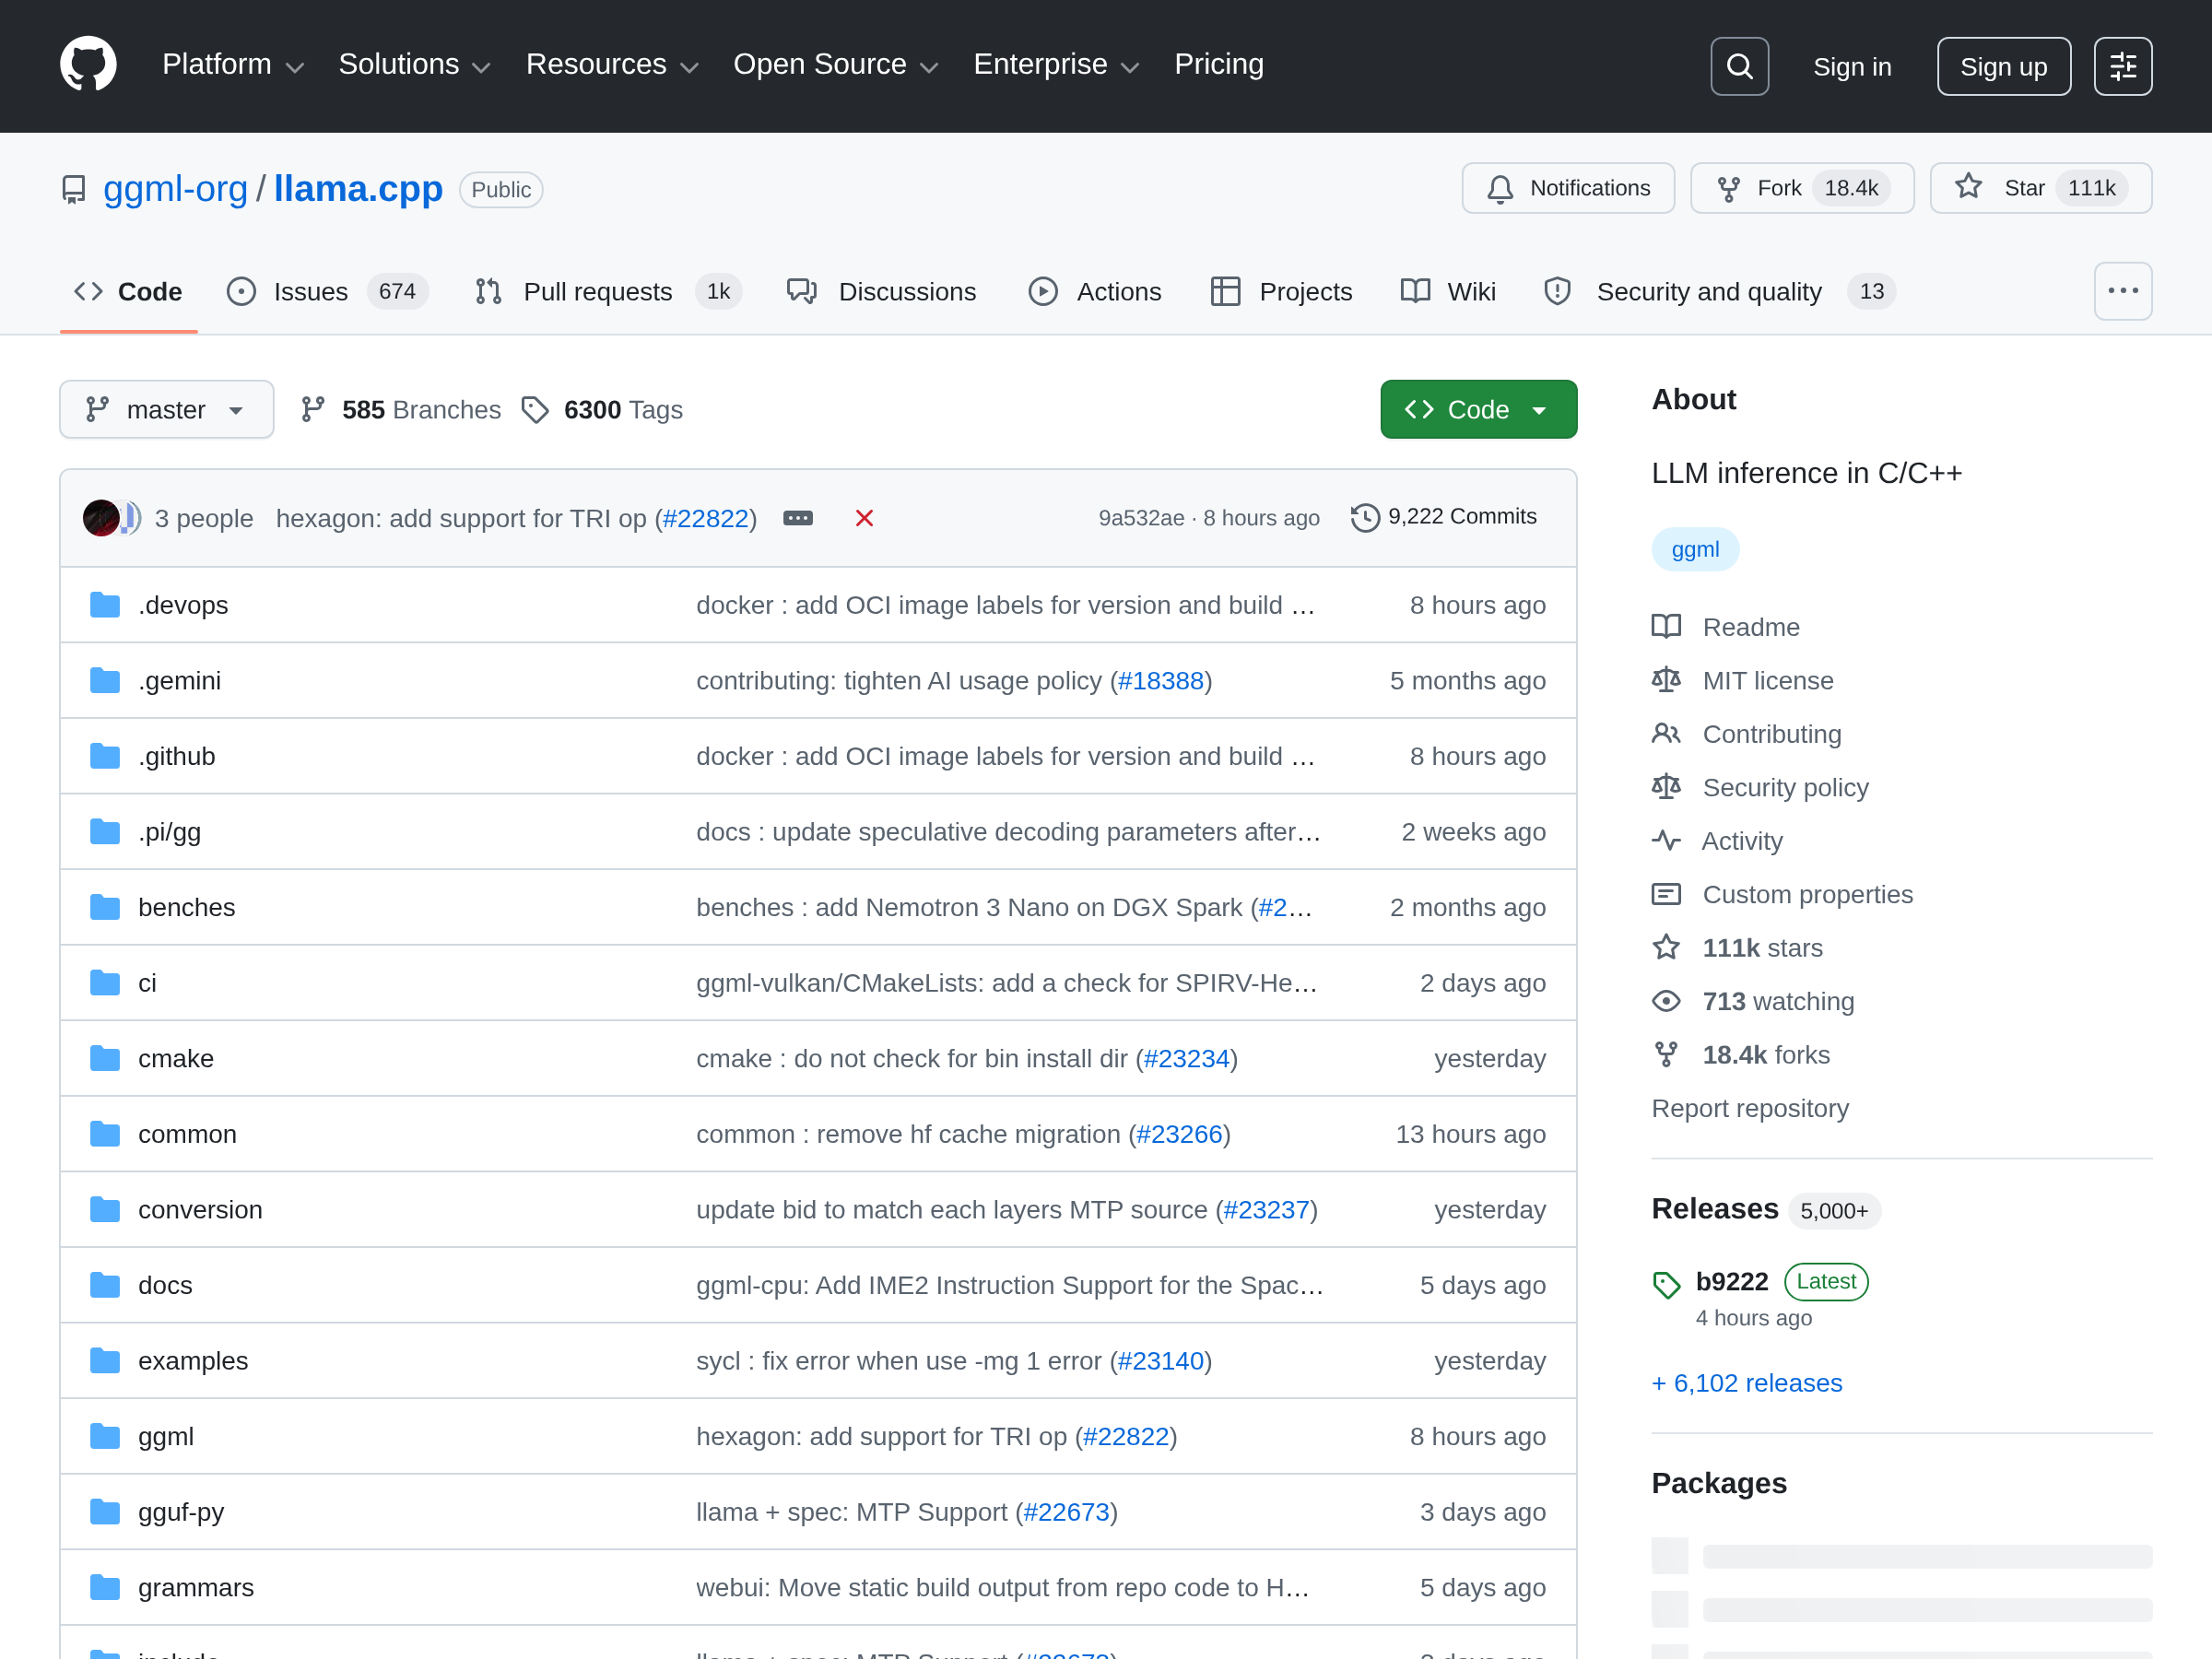The width and height of the screenshot is (2212, 1659).
Task: Open the .pi/gg folder
Action: [x=169, y=832]
